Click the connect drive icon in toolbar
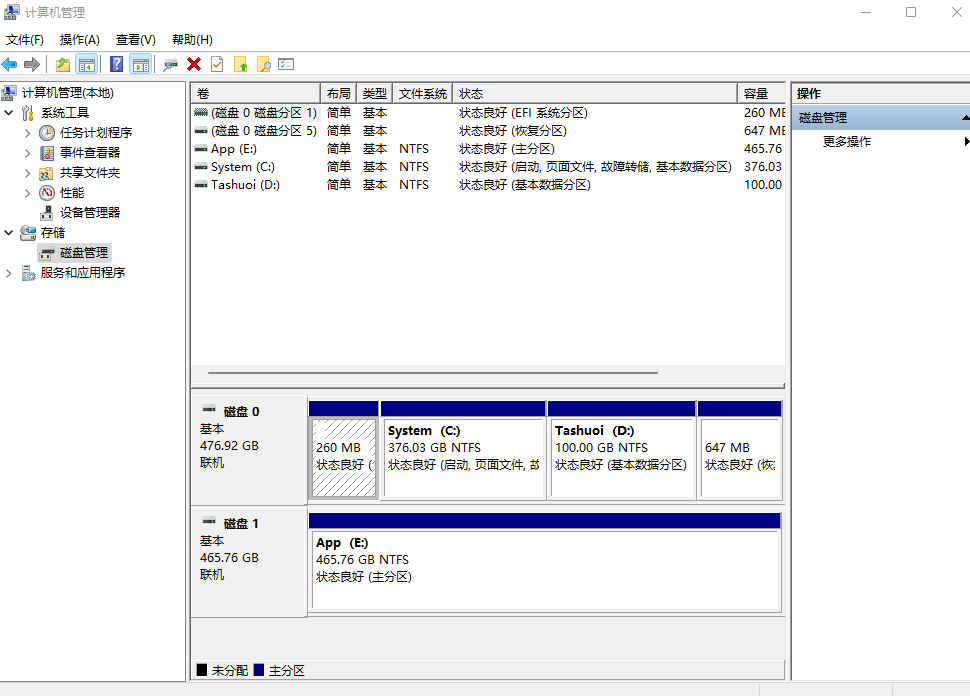The width and height of the screenshot is (970, 696). pos(170,64)
